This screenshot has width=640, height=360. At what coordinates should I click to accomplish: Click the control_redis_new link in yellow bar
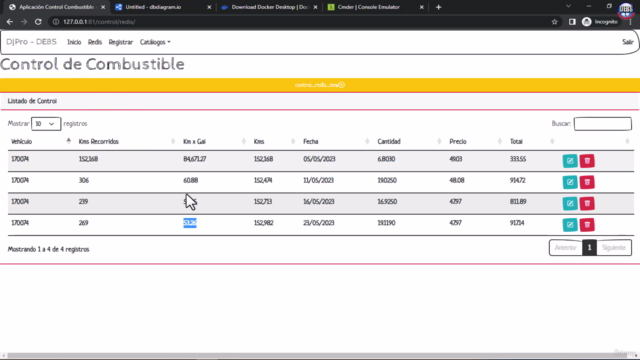pos(320,85)
